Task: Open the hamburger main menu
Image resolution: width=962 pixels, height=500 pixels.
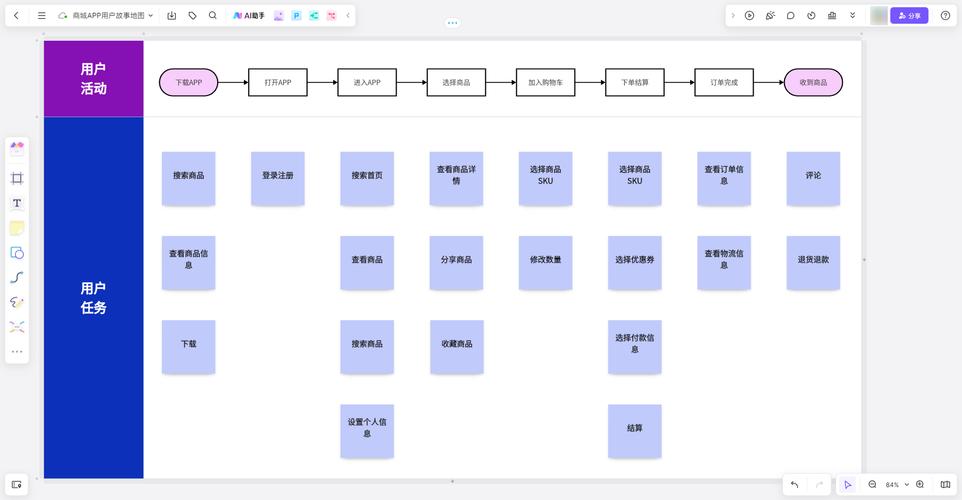Action: [x=42, y=15]
